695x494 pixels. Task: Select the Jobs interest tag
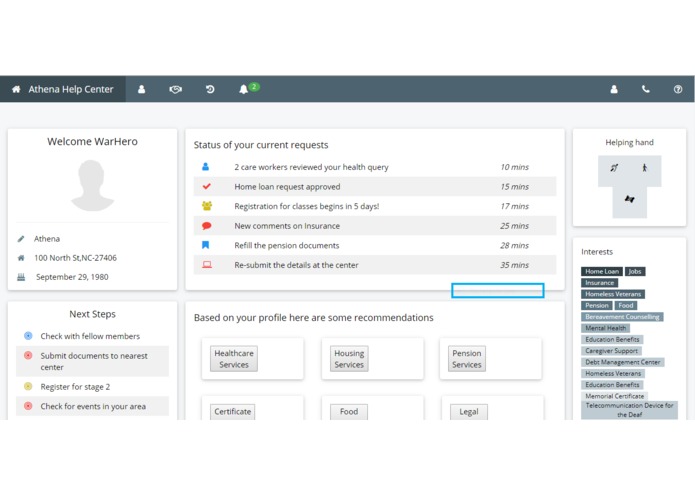click(635, 271)
